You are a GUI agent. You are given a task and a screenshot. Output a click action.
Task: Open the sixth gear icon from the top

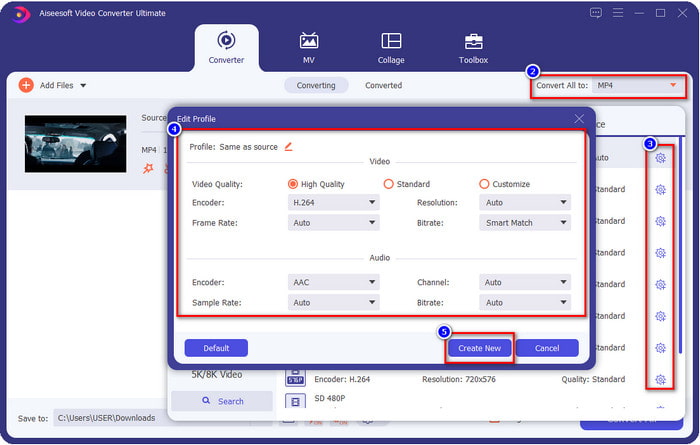point(660,316)
